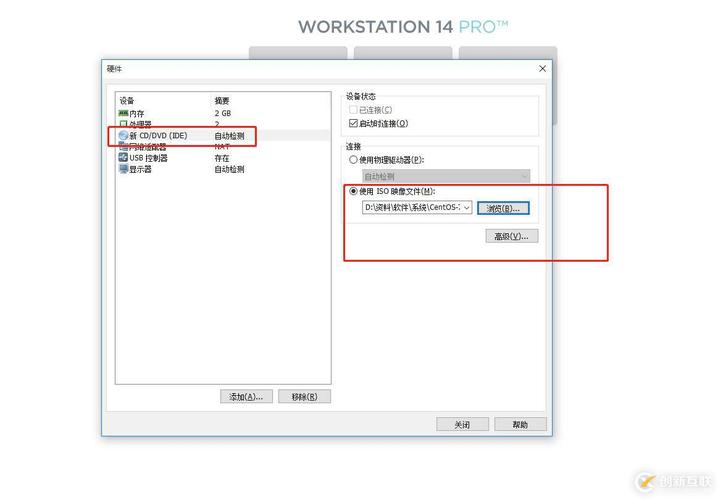
Task: Choose 使用 ISO 映像文件(M) radio option
Action: coord(353,191)
